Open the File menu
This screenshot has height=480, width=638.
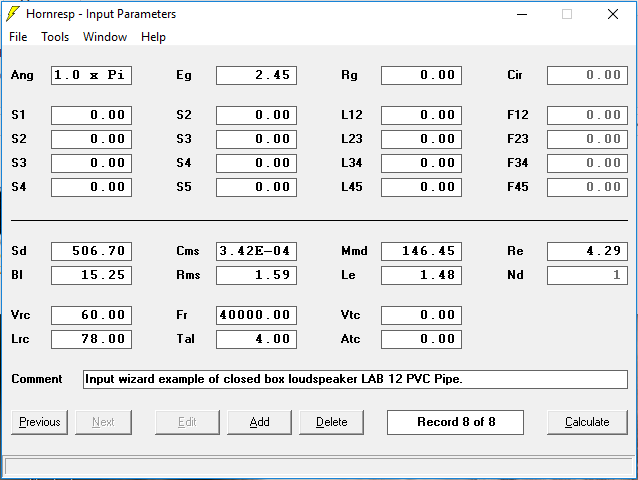18,37
